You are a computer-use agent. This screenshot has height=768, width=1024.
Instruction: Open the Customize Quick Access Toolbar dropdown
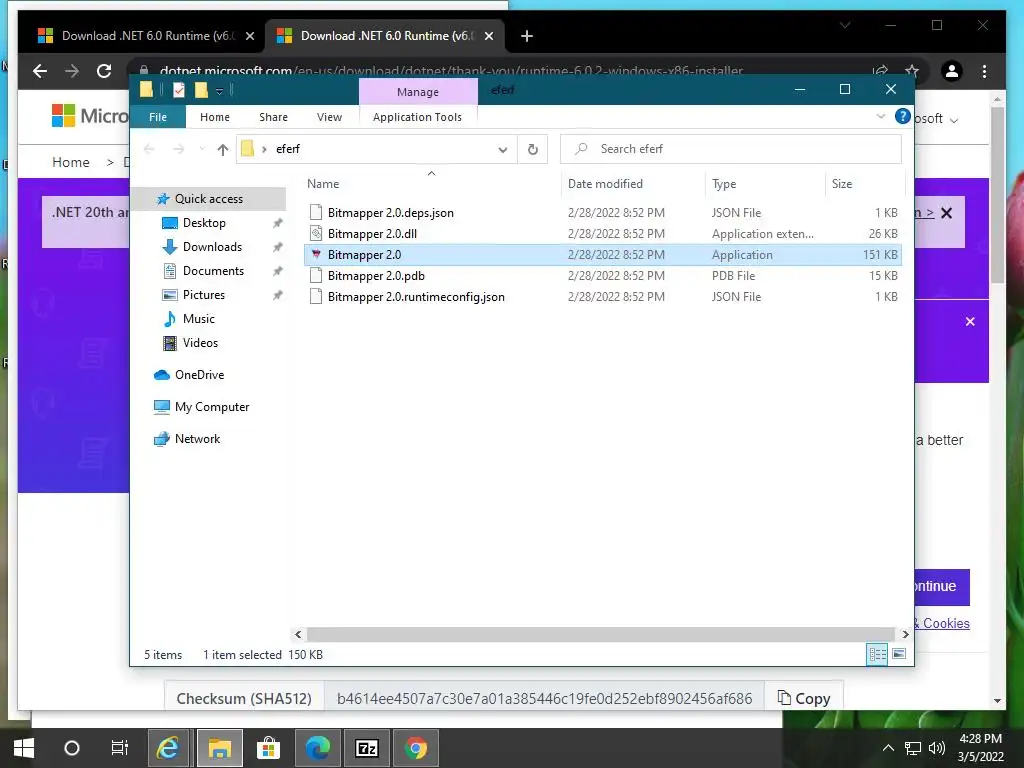tap(219, 91)
